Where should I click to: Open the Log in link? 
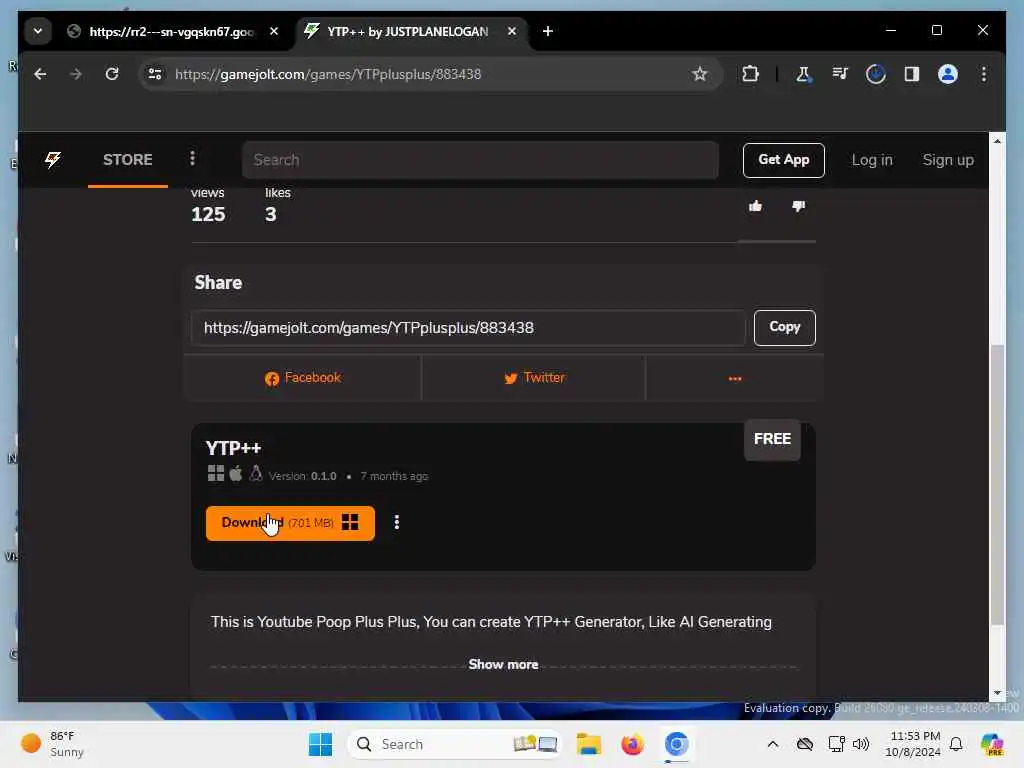pyautogui.click(x=872, y=160)
